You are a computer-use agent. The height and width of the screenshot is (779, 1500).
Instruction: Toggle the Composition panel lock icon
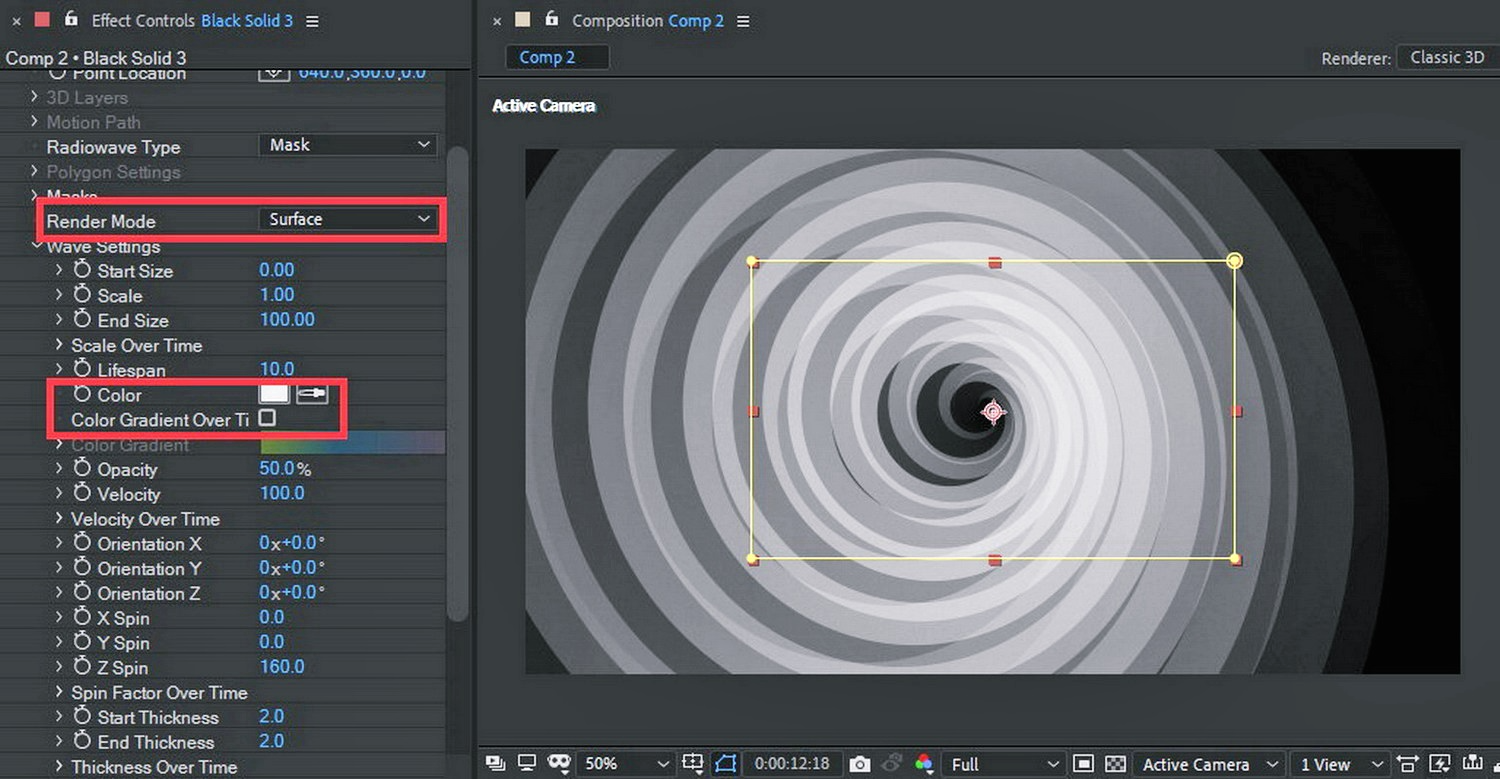[551, 19]
